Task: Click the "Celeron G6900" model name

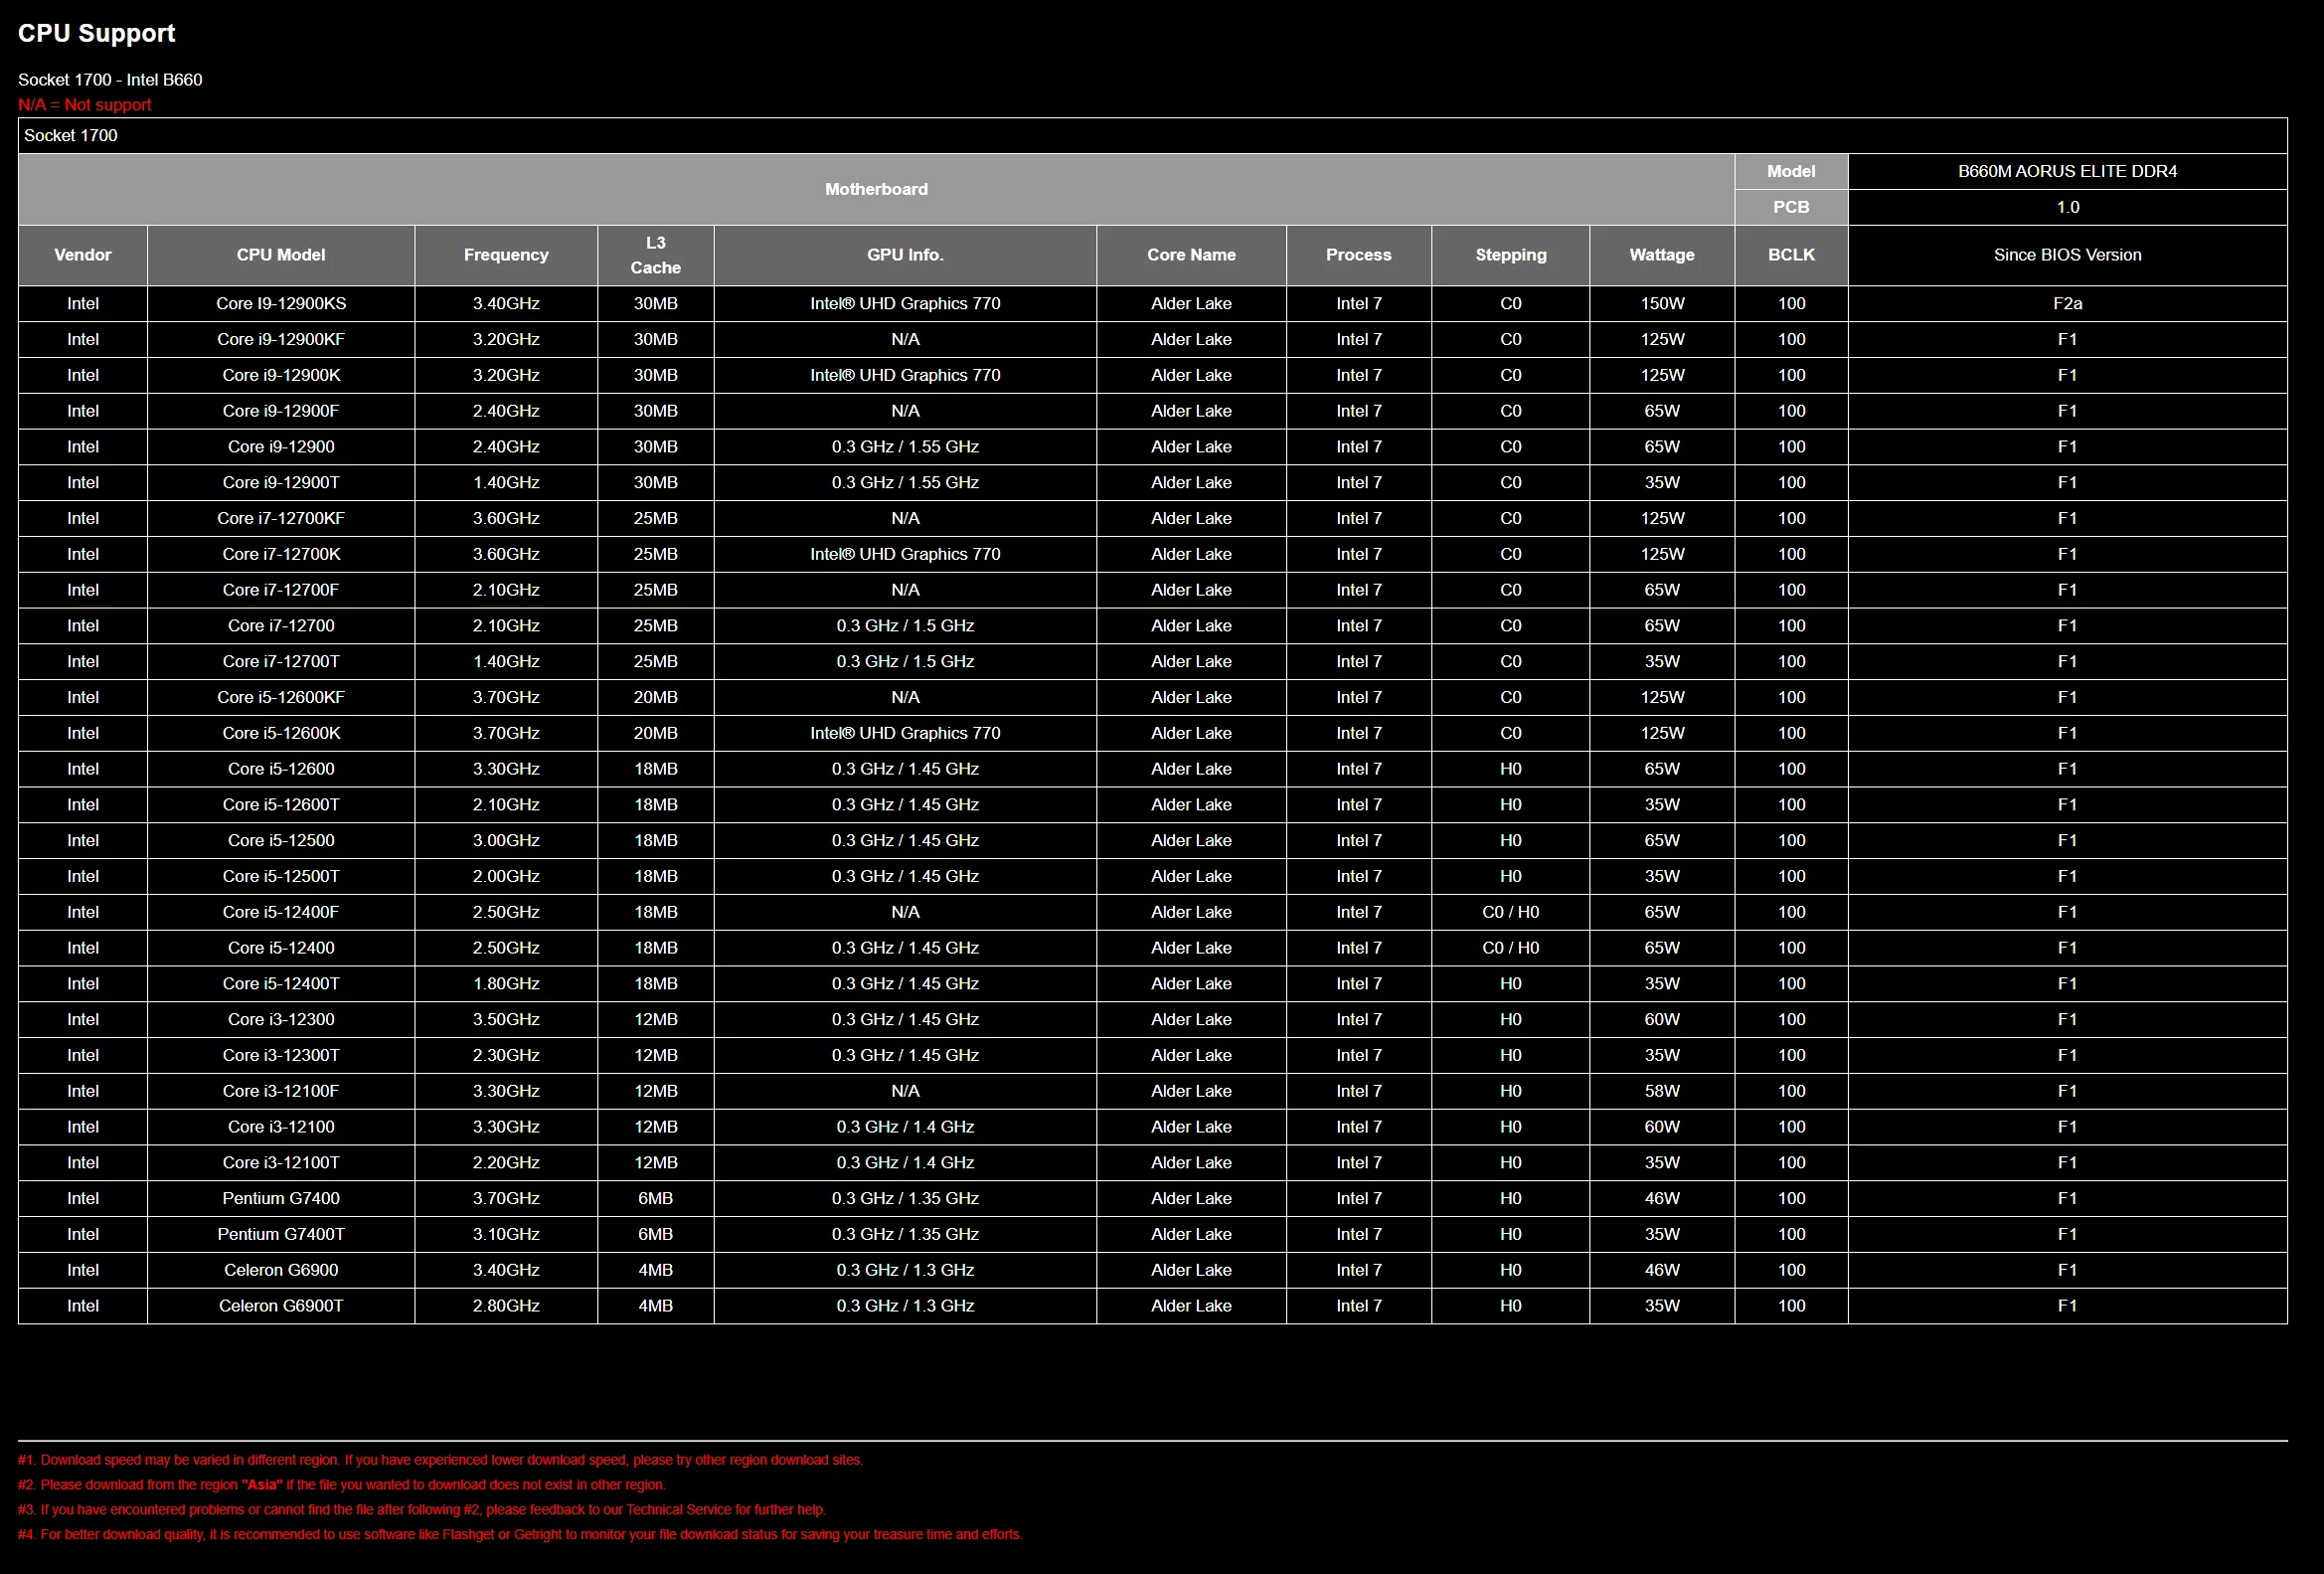Action: 281,1270
